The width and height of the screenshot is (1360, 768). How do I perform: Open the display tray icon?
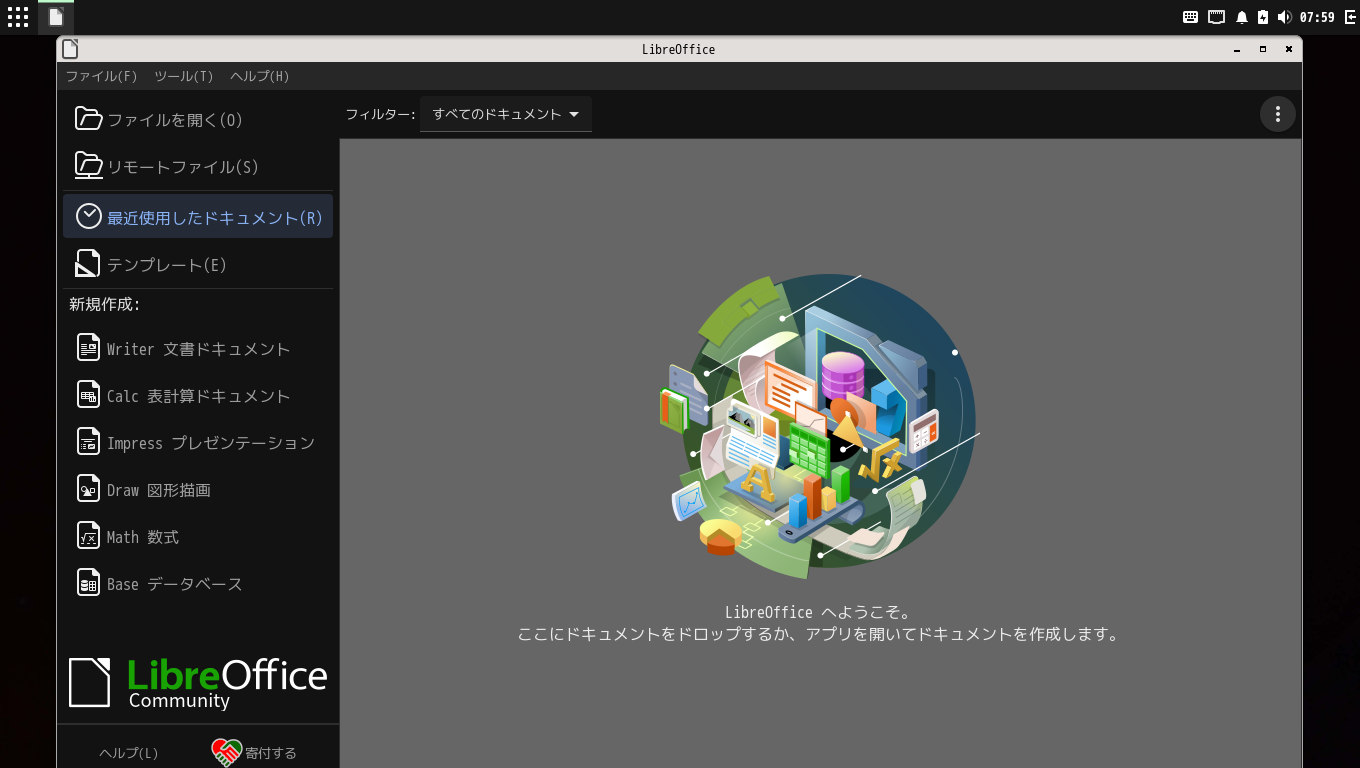point(1216,17)
